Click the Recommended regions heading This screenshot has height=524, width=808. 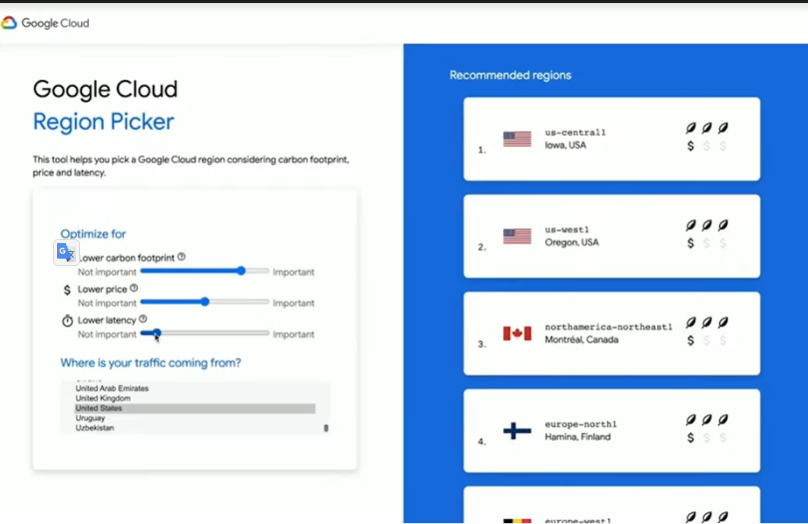510,75
